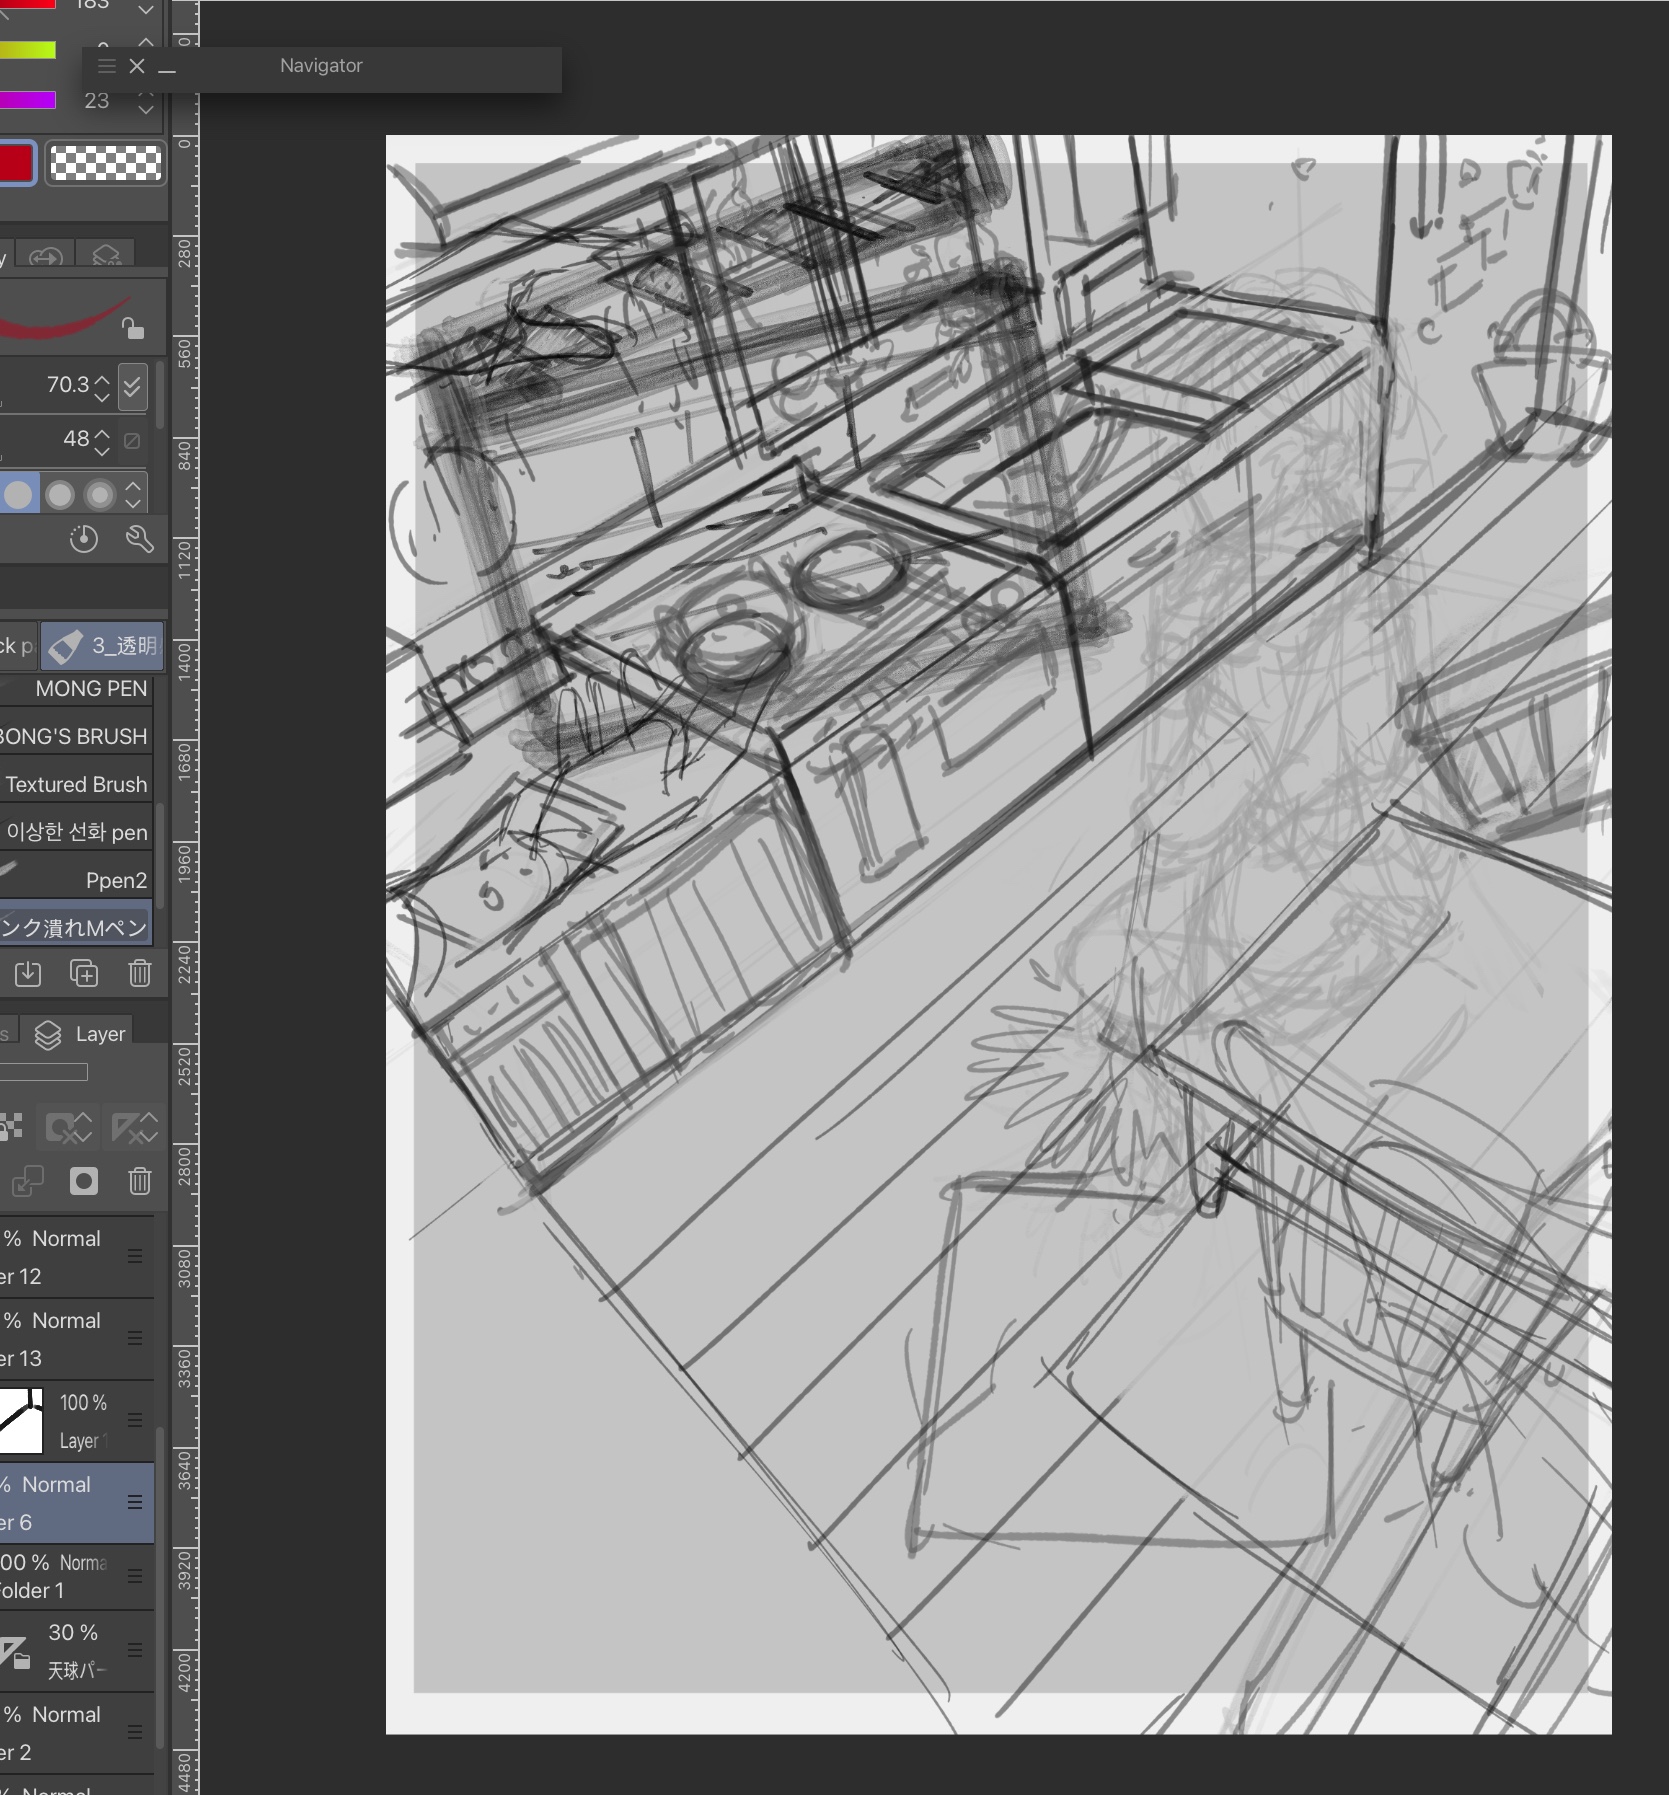The height and width of the screenshot is (1795, 1669).
Task: Click the import sub tool download icon
Action: (x=28, y=973)
